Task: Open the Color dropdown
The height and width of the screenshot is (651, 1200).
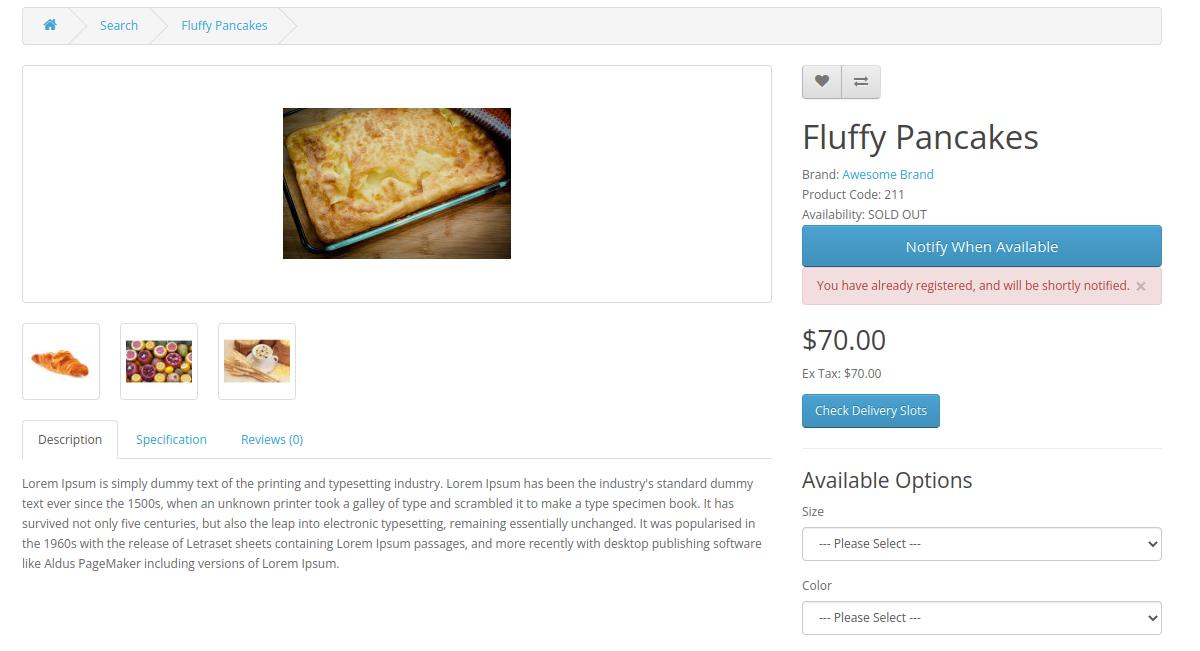Action: 981,617
